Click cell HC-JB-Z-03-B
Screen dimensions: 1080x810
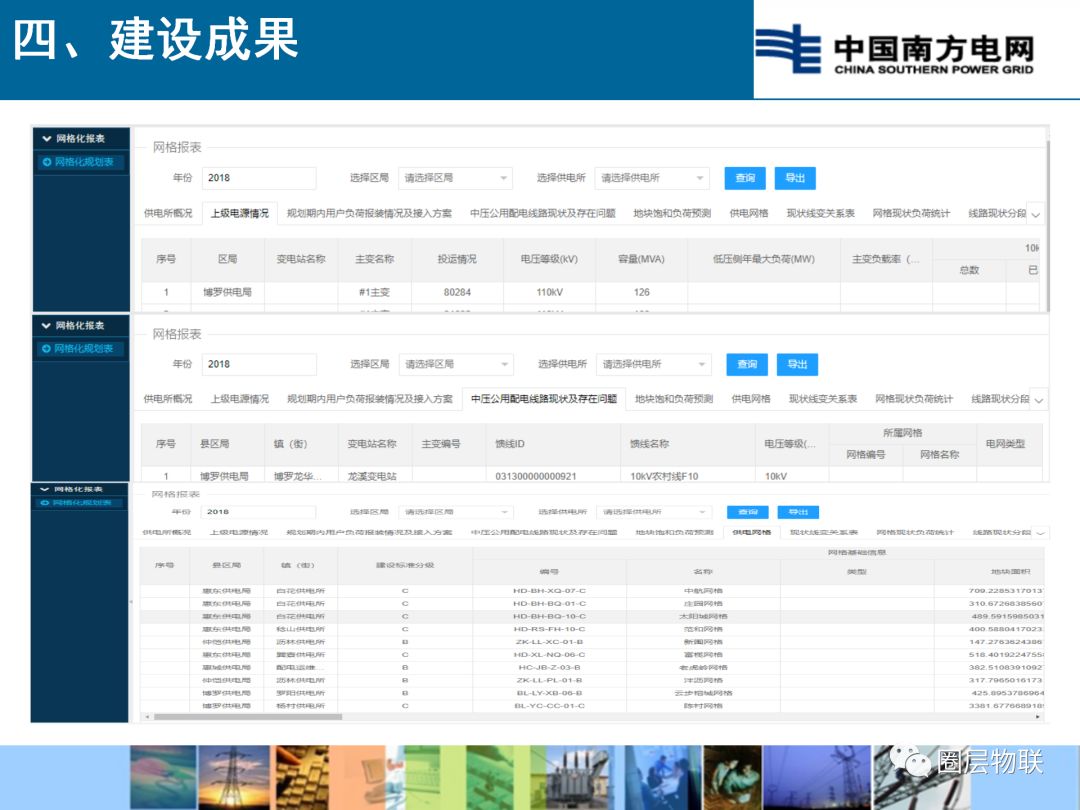pyautogui.click(x=549, y=667)
